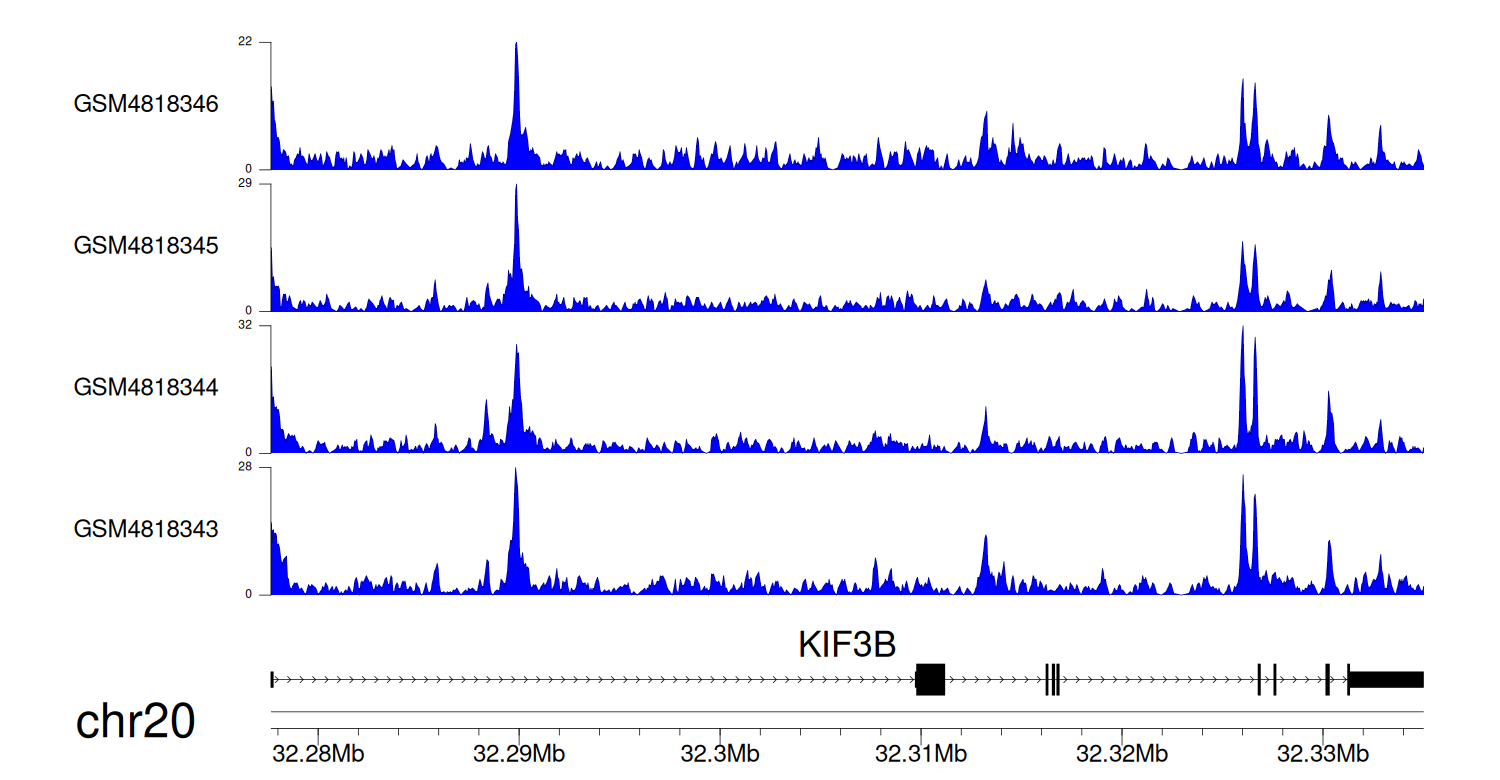Select the 32.32Mb axis label
The height and width of the screenshot is (780, 1500).
pyautogui.click(x=1122, y=753)
